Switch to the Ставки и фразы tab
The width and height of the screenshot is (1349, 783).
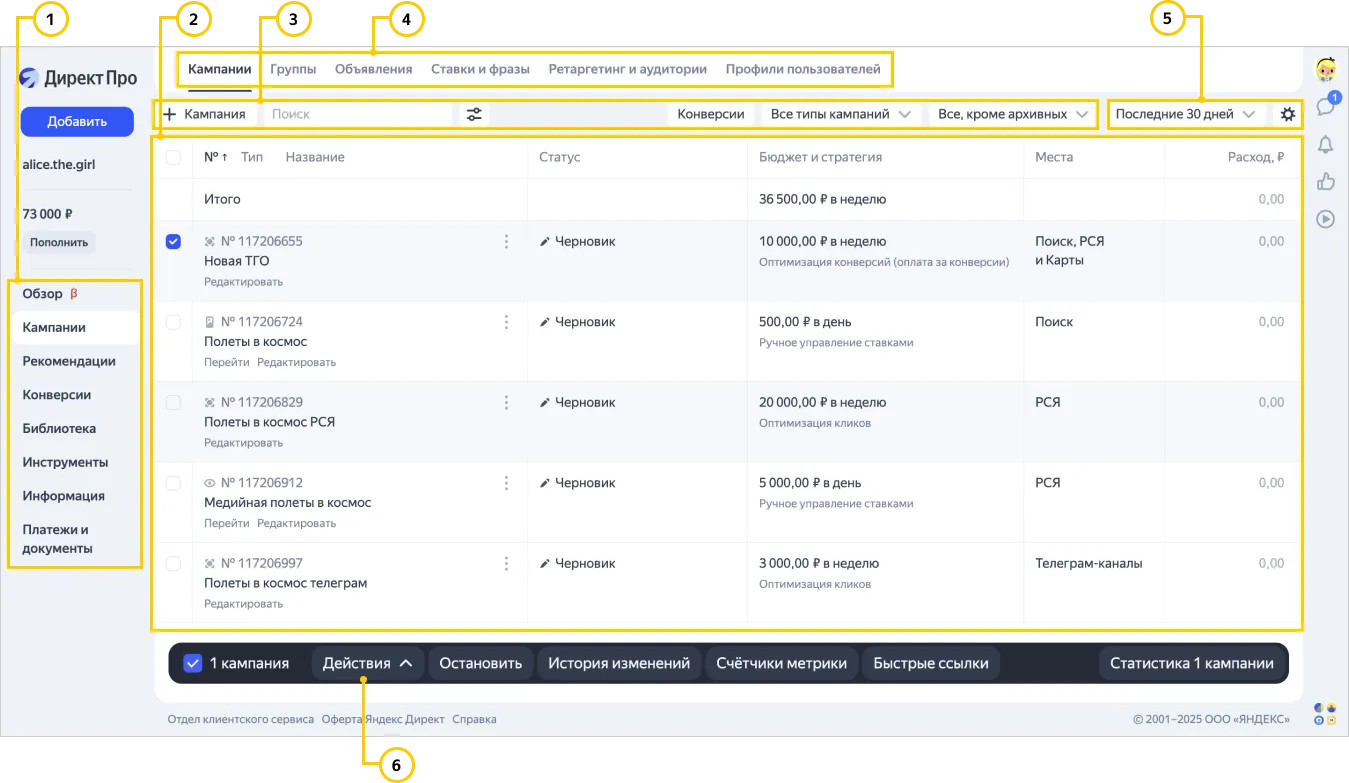click(x=481, y=69)
